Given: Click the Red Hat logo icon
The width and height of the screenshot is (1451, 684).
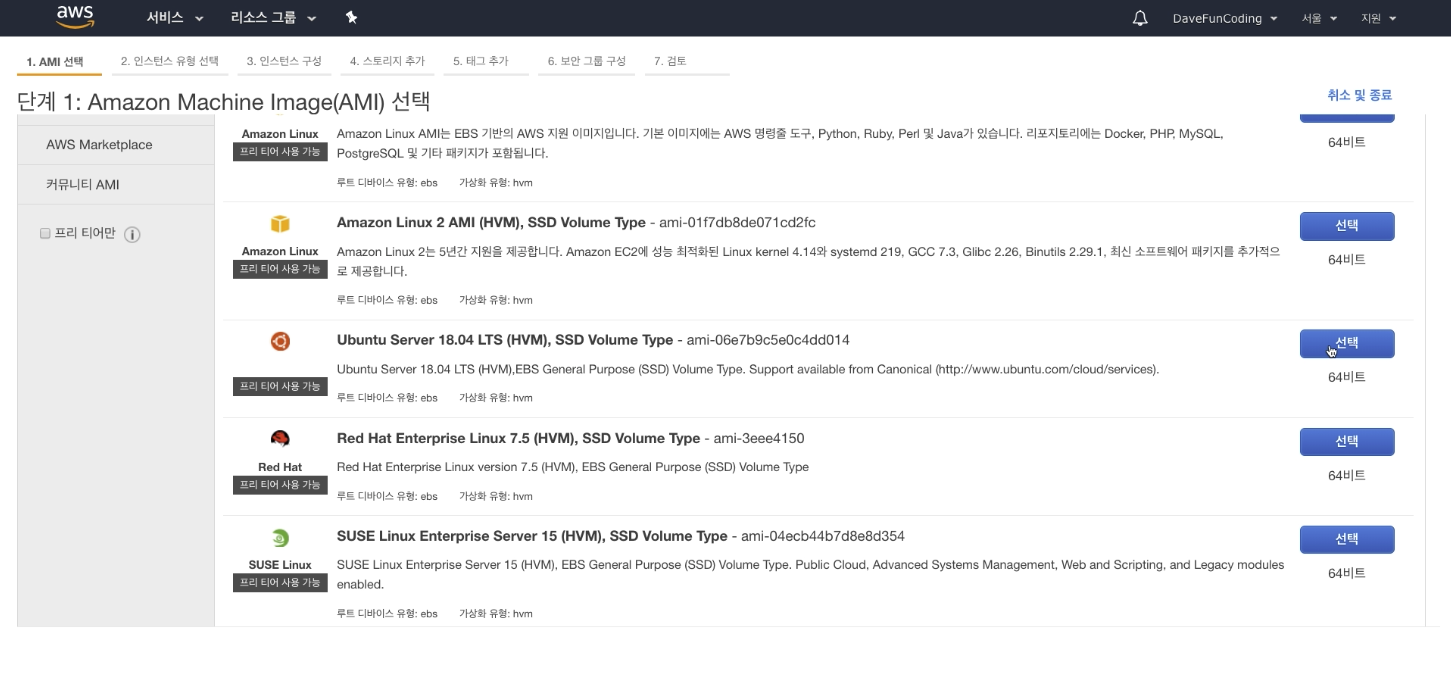Looking at the screenshot, I should pyautogui.click(x=280, y=438).
